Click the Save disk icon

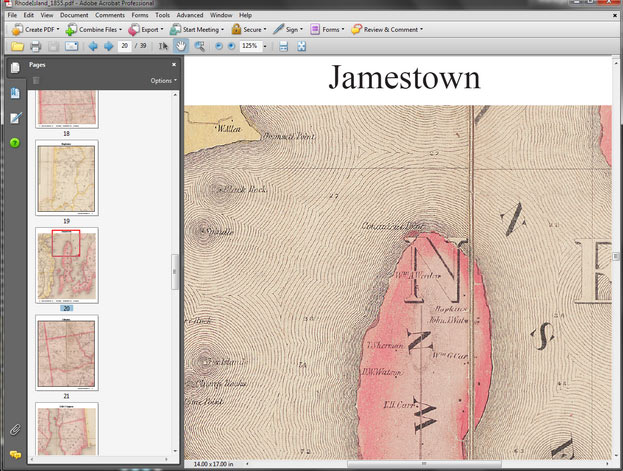tap(53, 47)
